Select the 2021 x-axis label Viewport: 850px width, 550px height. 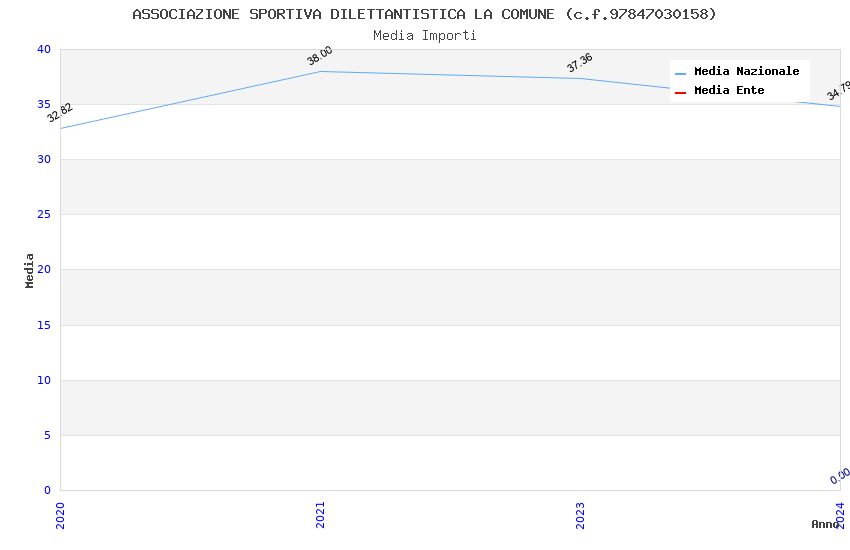point(320,515)
